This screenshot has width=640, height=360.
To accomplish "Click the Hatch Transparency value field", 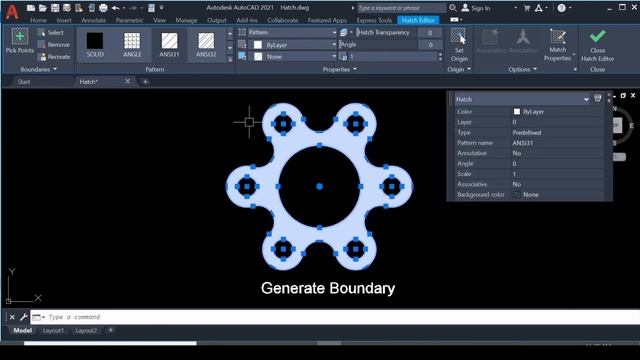I will click(x=430, y=33).
